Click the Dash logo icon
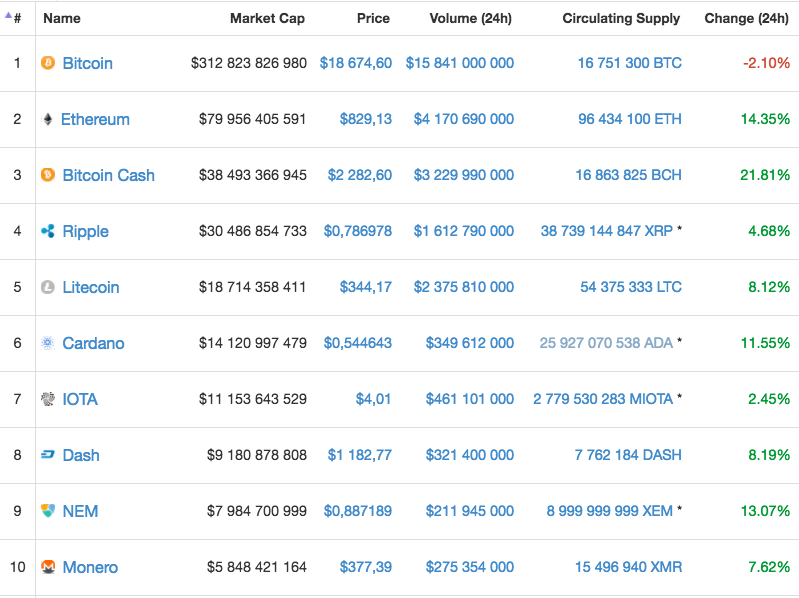 click(48, 454)
